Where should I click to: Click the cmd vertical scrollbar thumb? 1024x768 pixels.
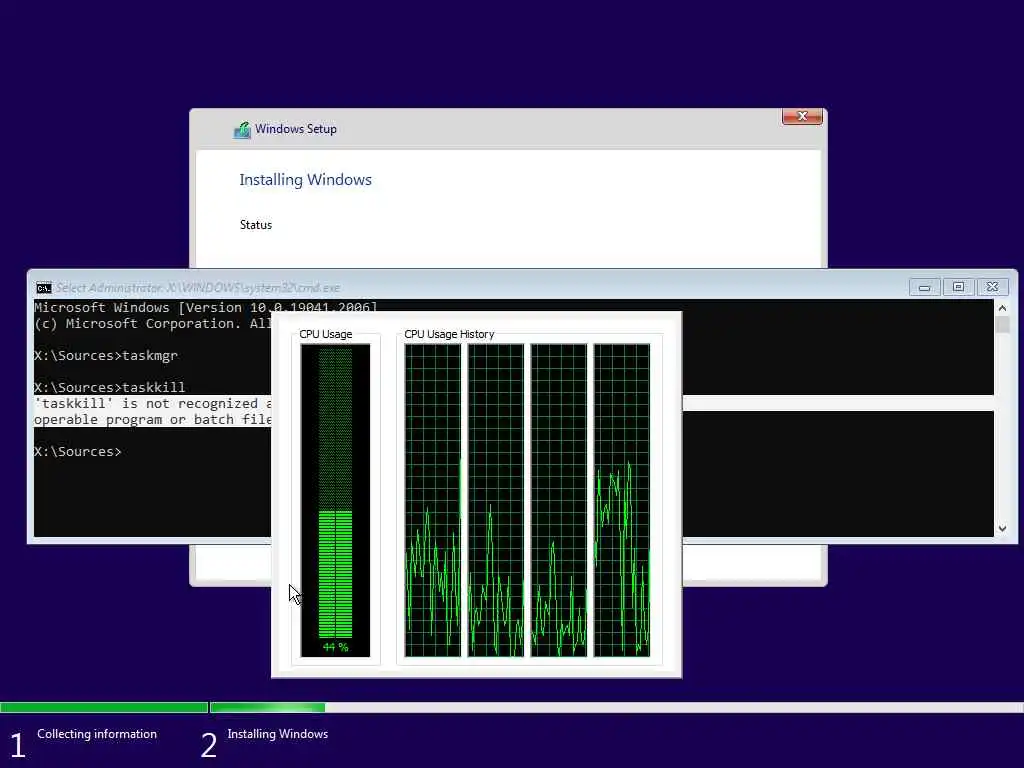[x=1002, y=325]
